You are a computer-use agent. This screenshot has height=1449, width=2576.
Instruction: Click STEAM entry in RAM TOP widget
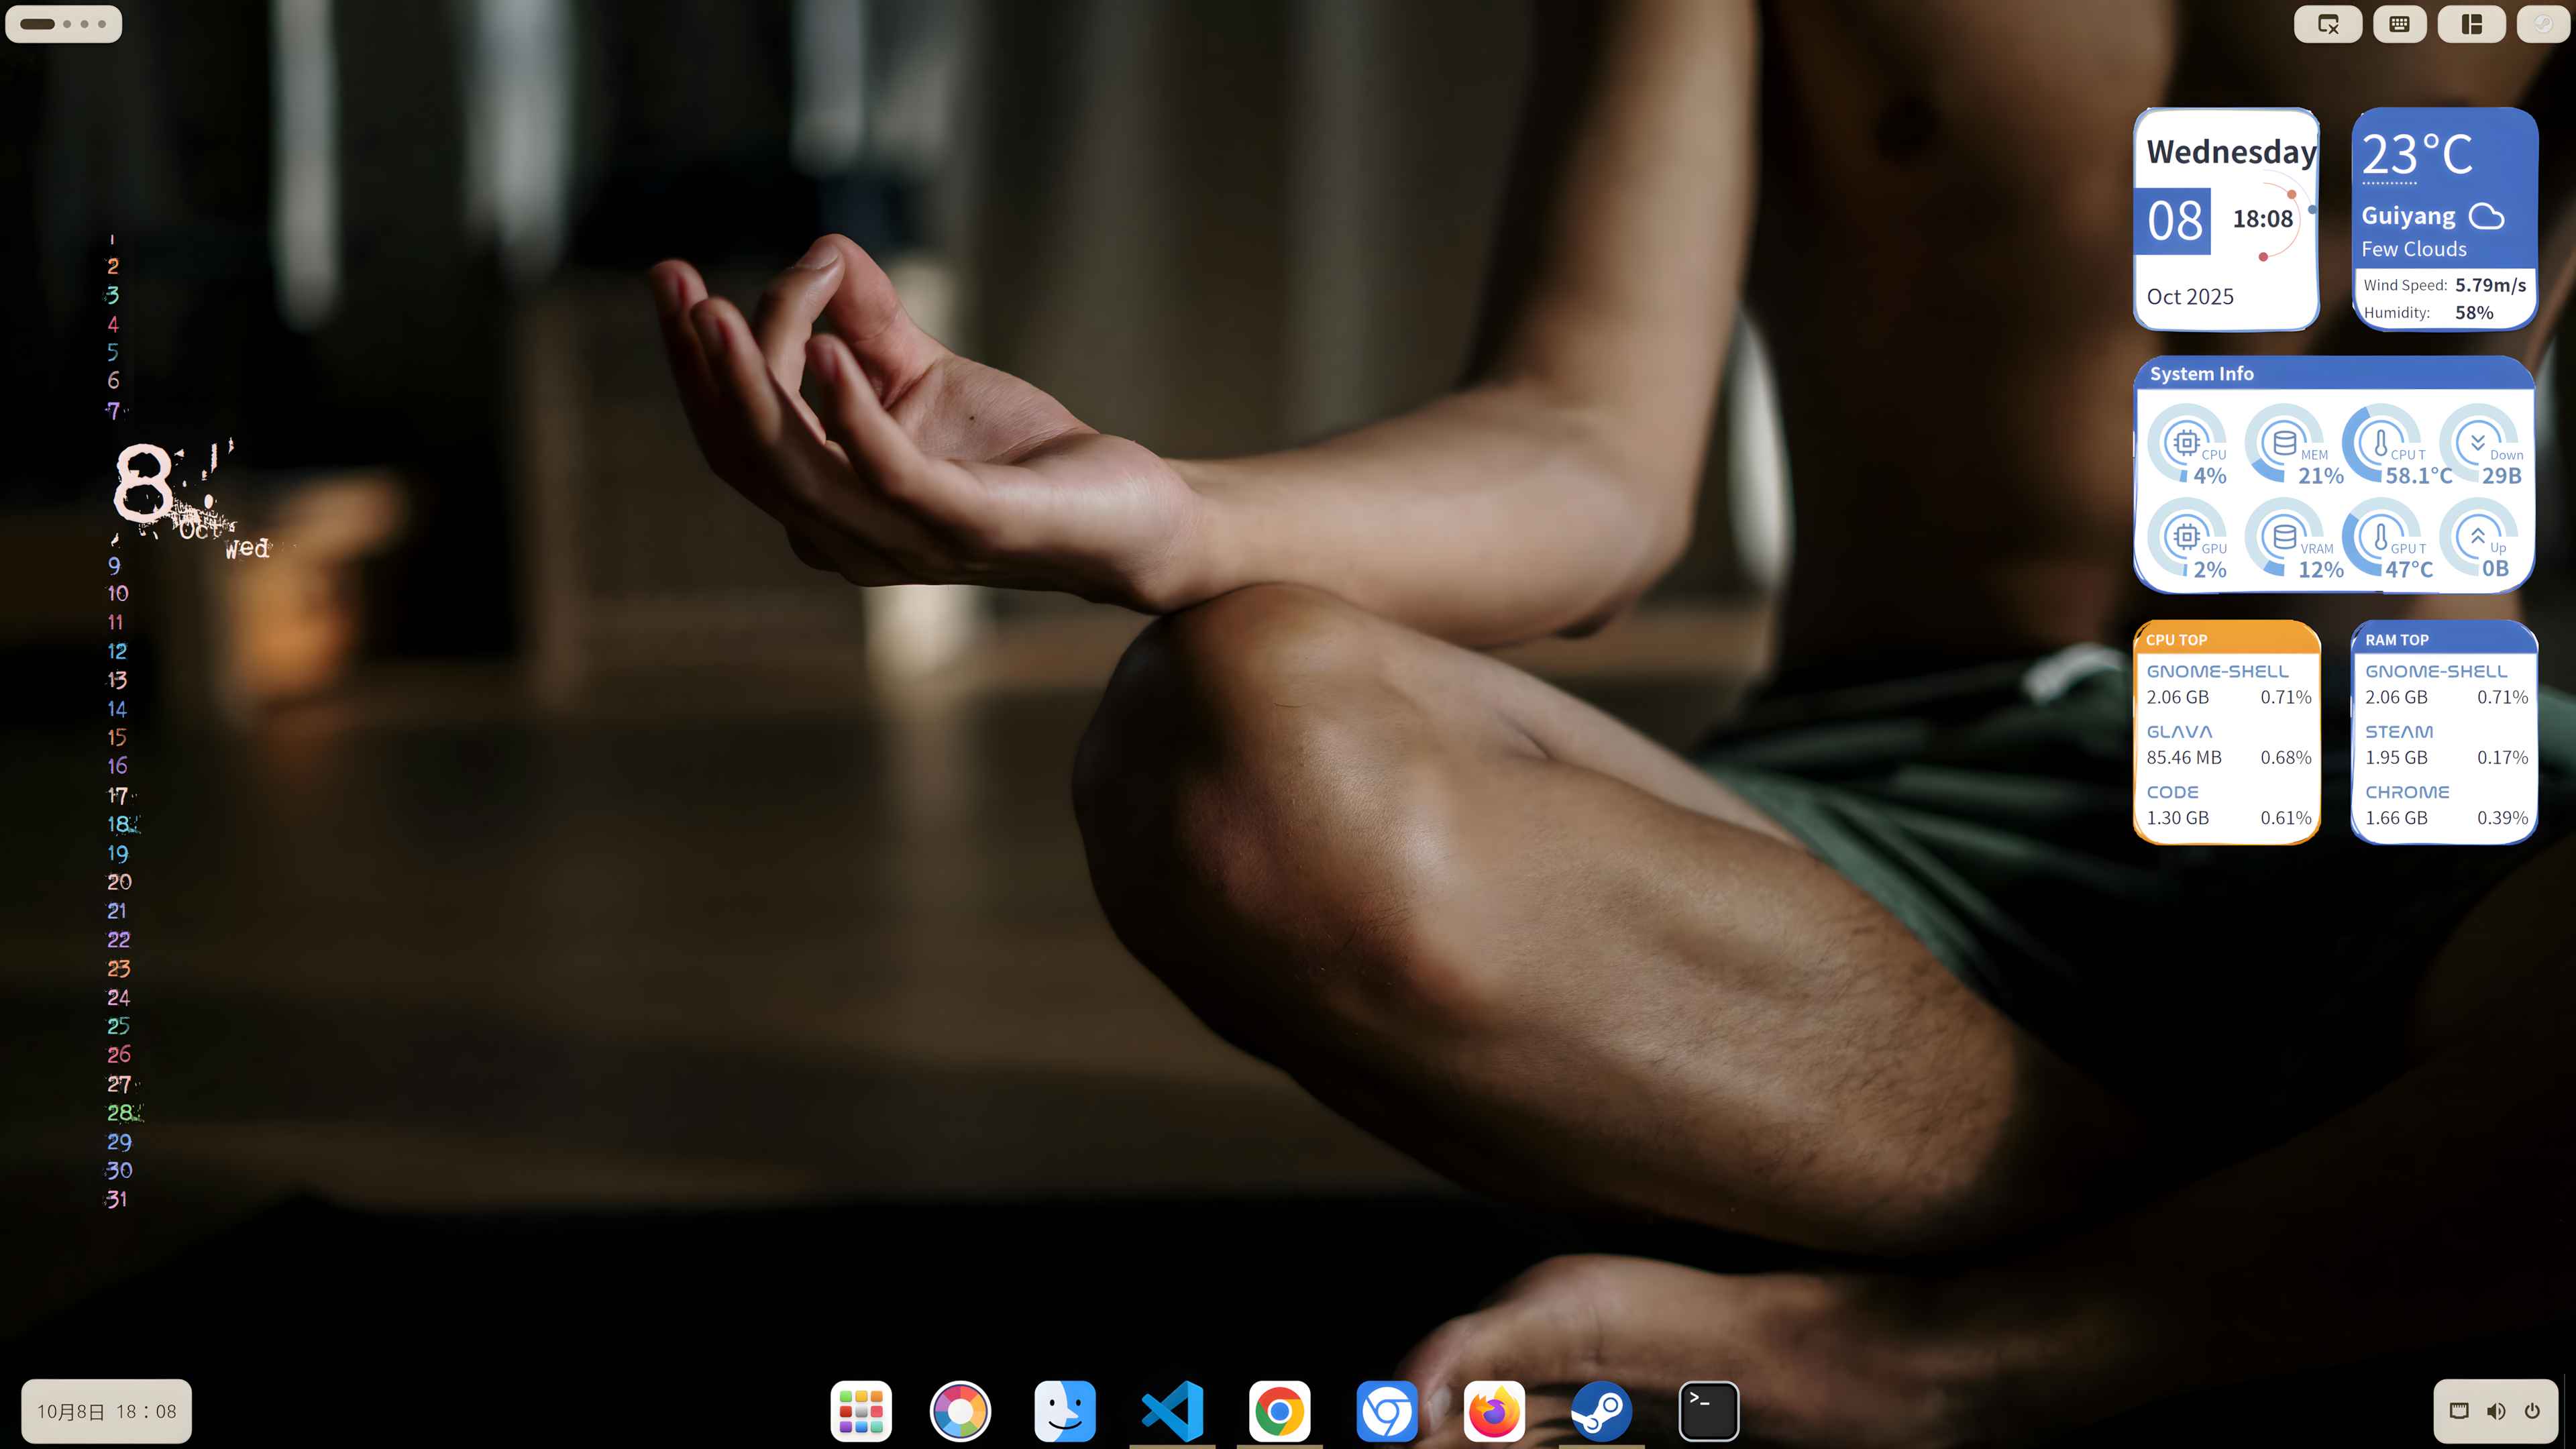pyautogui.click(x=2399, y=731)
